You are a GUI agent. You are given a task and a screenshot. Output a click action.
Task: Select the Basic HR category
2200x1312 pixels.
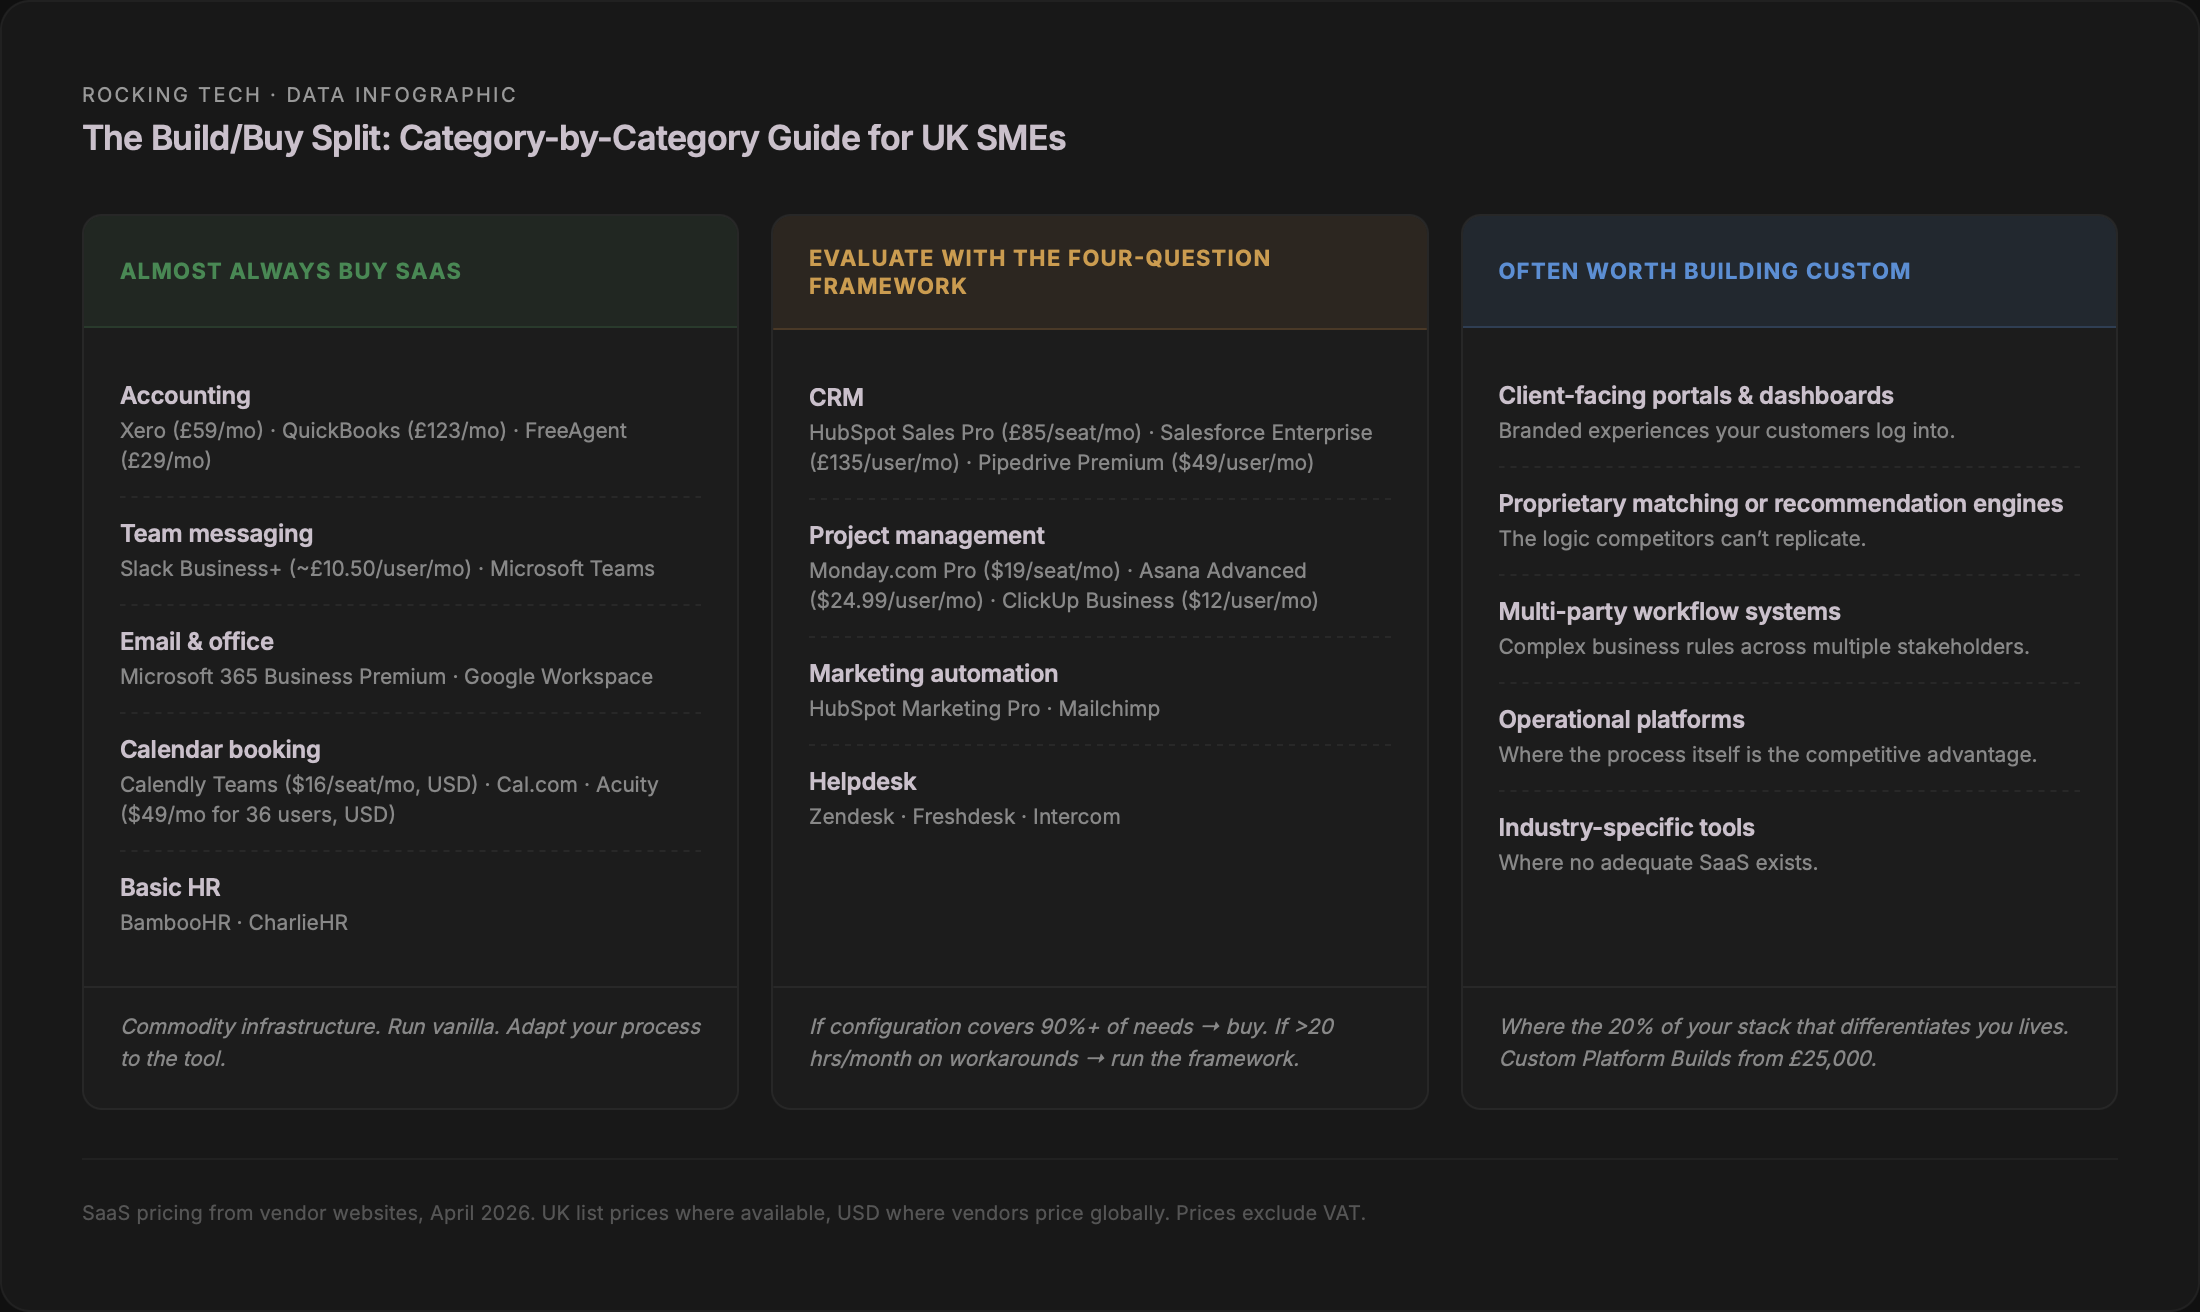click(170, 887)
